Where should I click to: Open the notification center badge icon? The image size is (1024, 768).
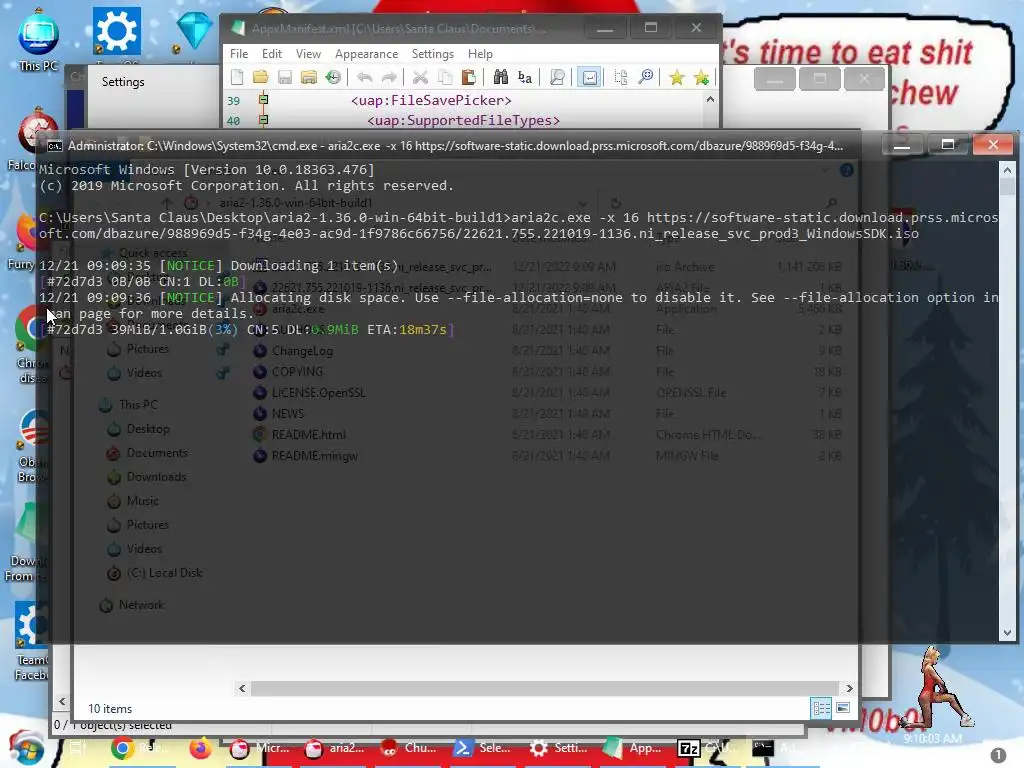[998, 756]
